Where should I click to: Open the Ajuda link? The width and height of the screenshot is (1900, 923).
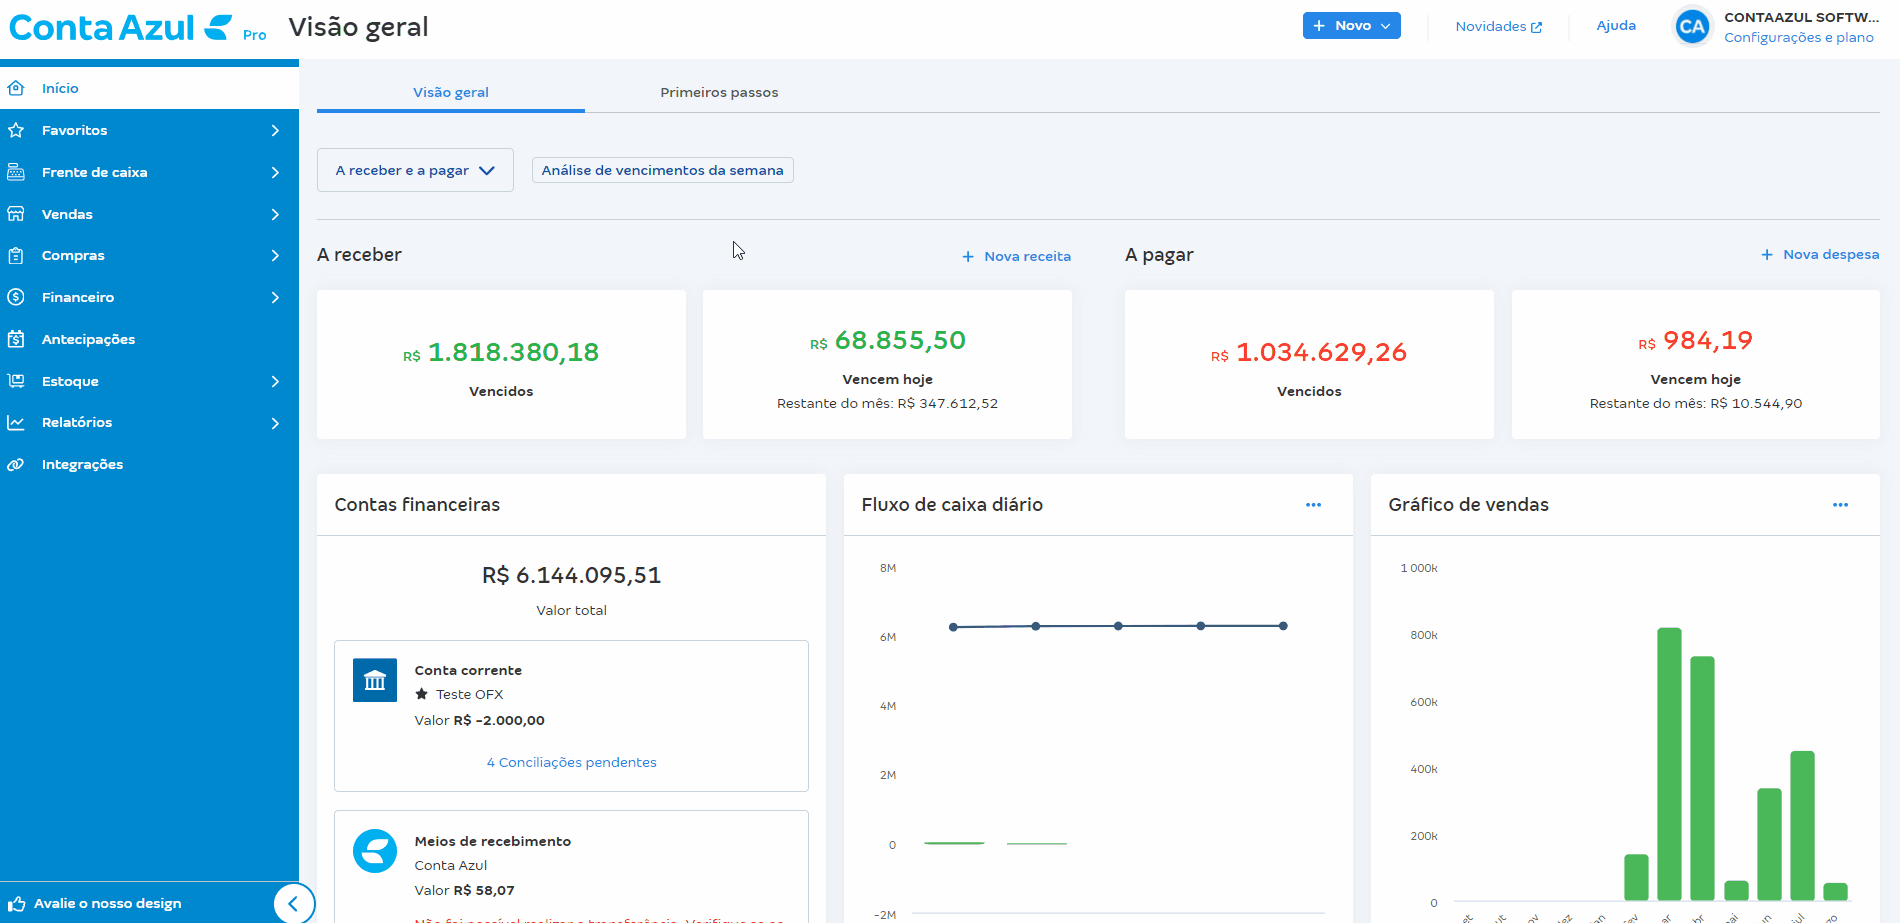click(1616, 26)
